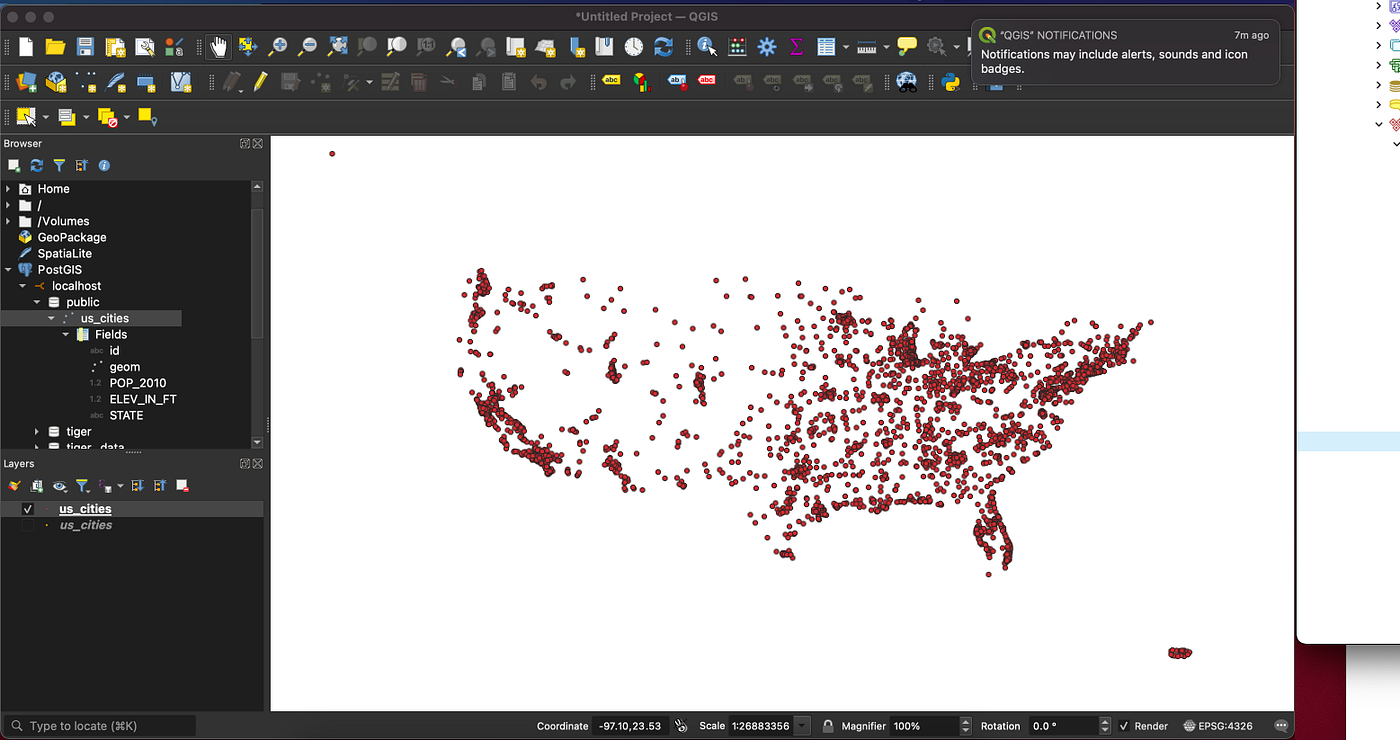Screen dimensions: 1400x740
Task: Toggle the Render checkbox in status bar
Action: (x=1124, y=726)
